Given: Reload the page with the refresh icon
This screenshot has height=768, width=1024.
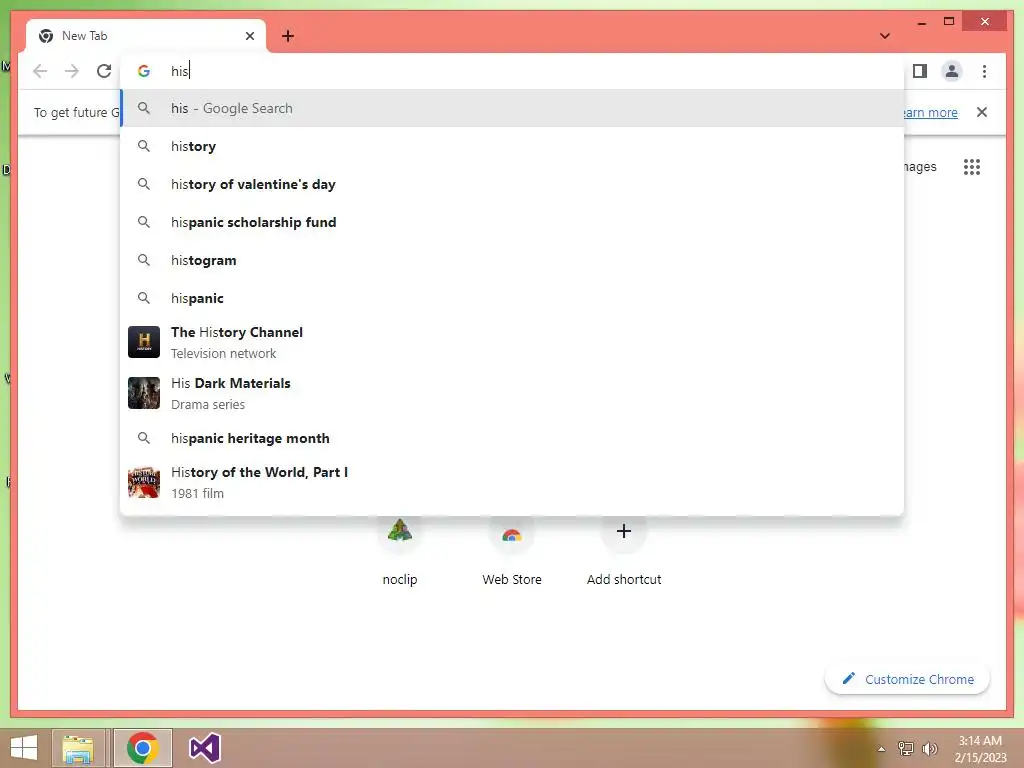Looking at the screenshot, I should (104, 71).
